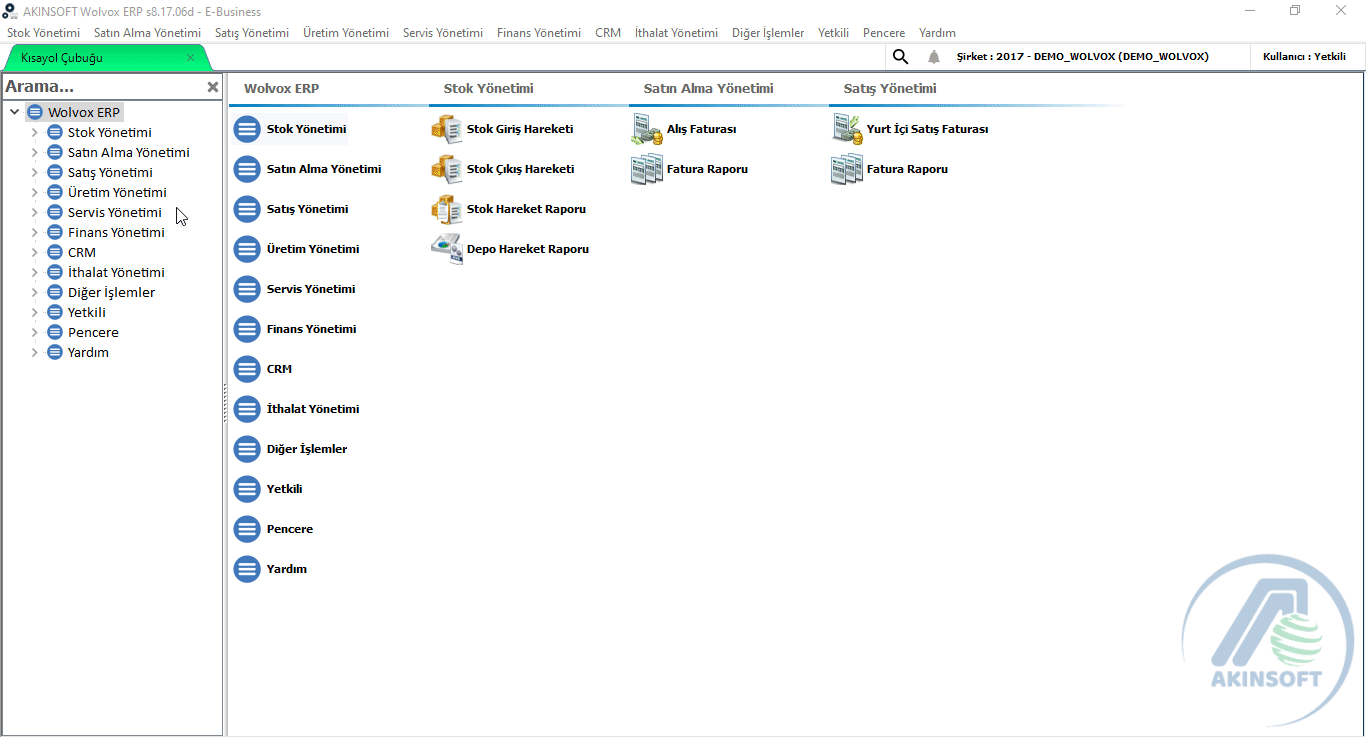The image size is (1366, 738).
Task: Clear the Arama search box with X
Action: click(x=212, y=87)
